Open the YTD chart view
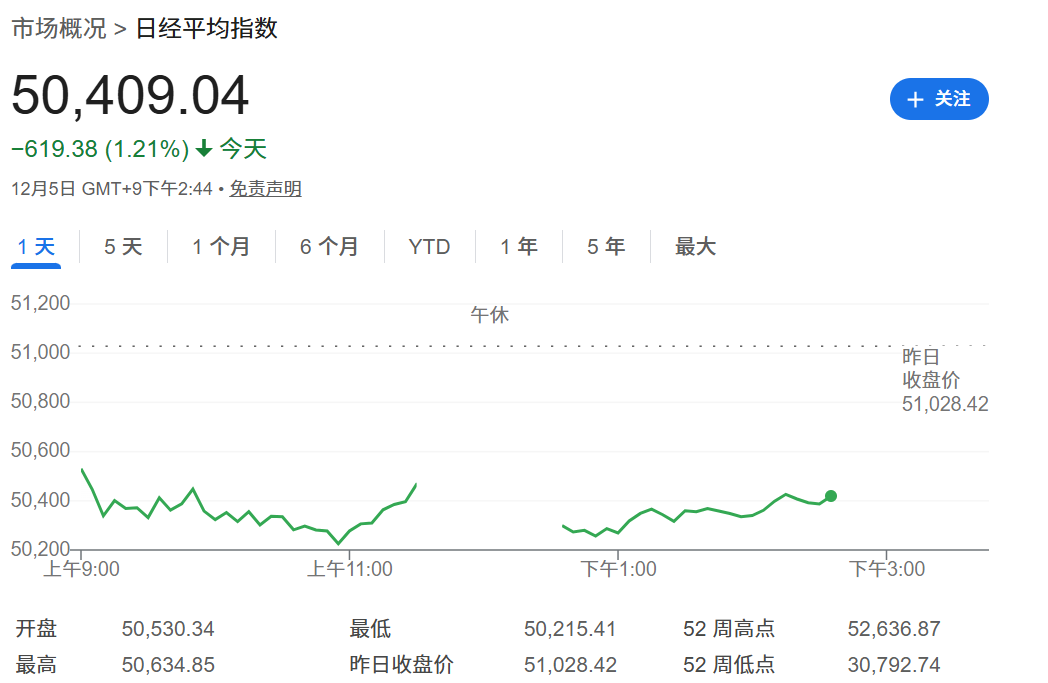Image resolution: width=1048 pixels, height=683 pixels. [430, 246]
